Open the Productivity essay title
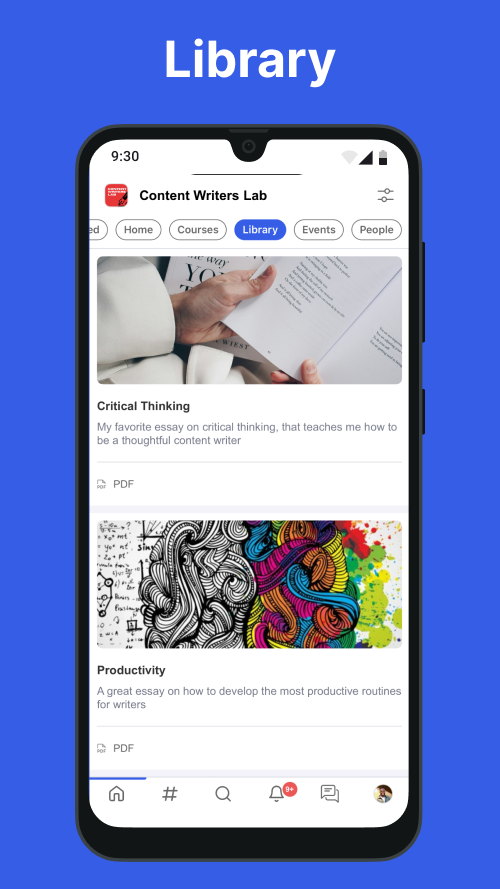The width and height of the screenshot is (500, 889). pos(131,670)
